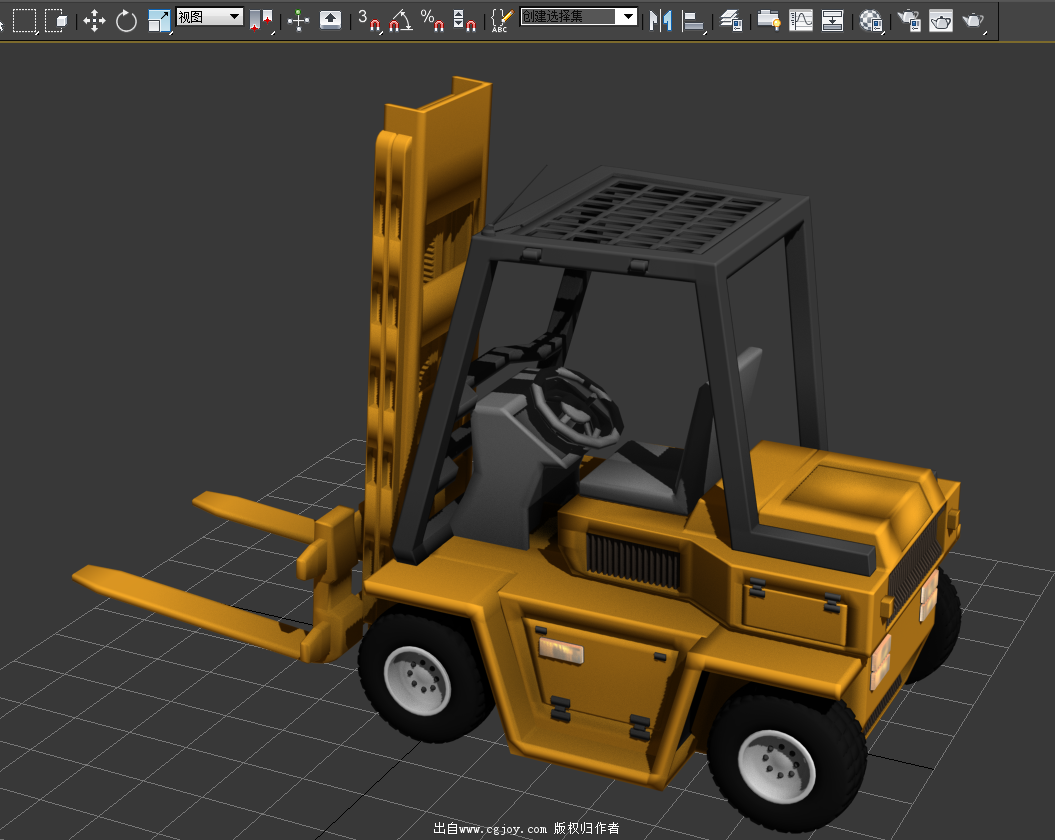Open Render Setup teapot icon
1055x840 pixels.
(908, 20)
